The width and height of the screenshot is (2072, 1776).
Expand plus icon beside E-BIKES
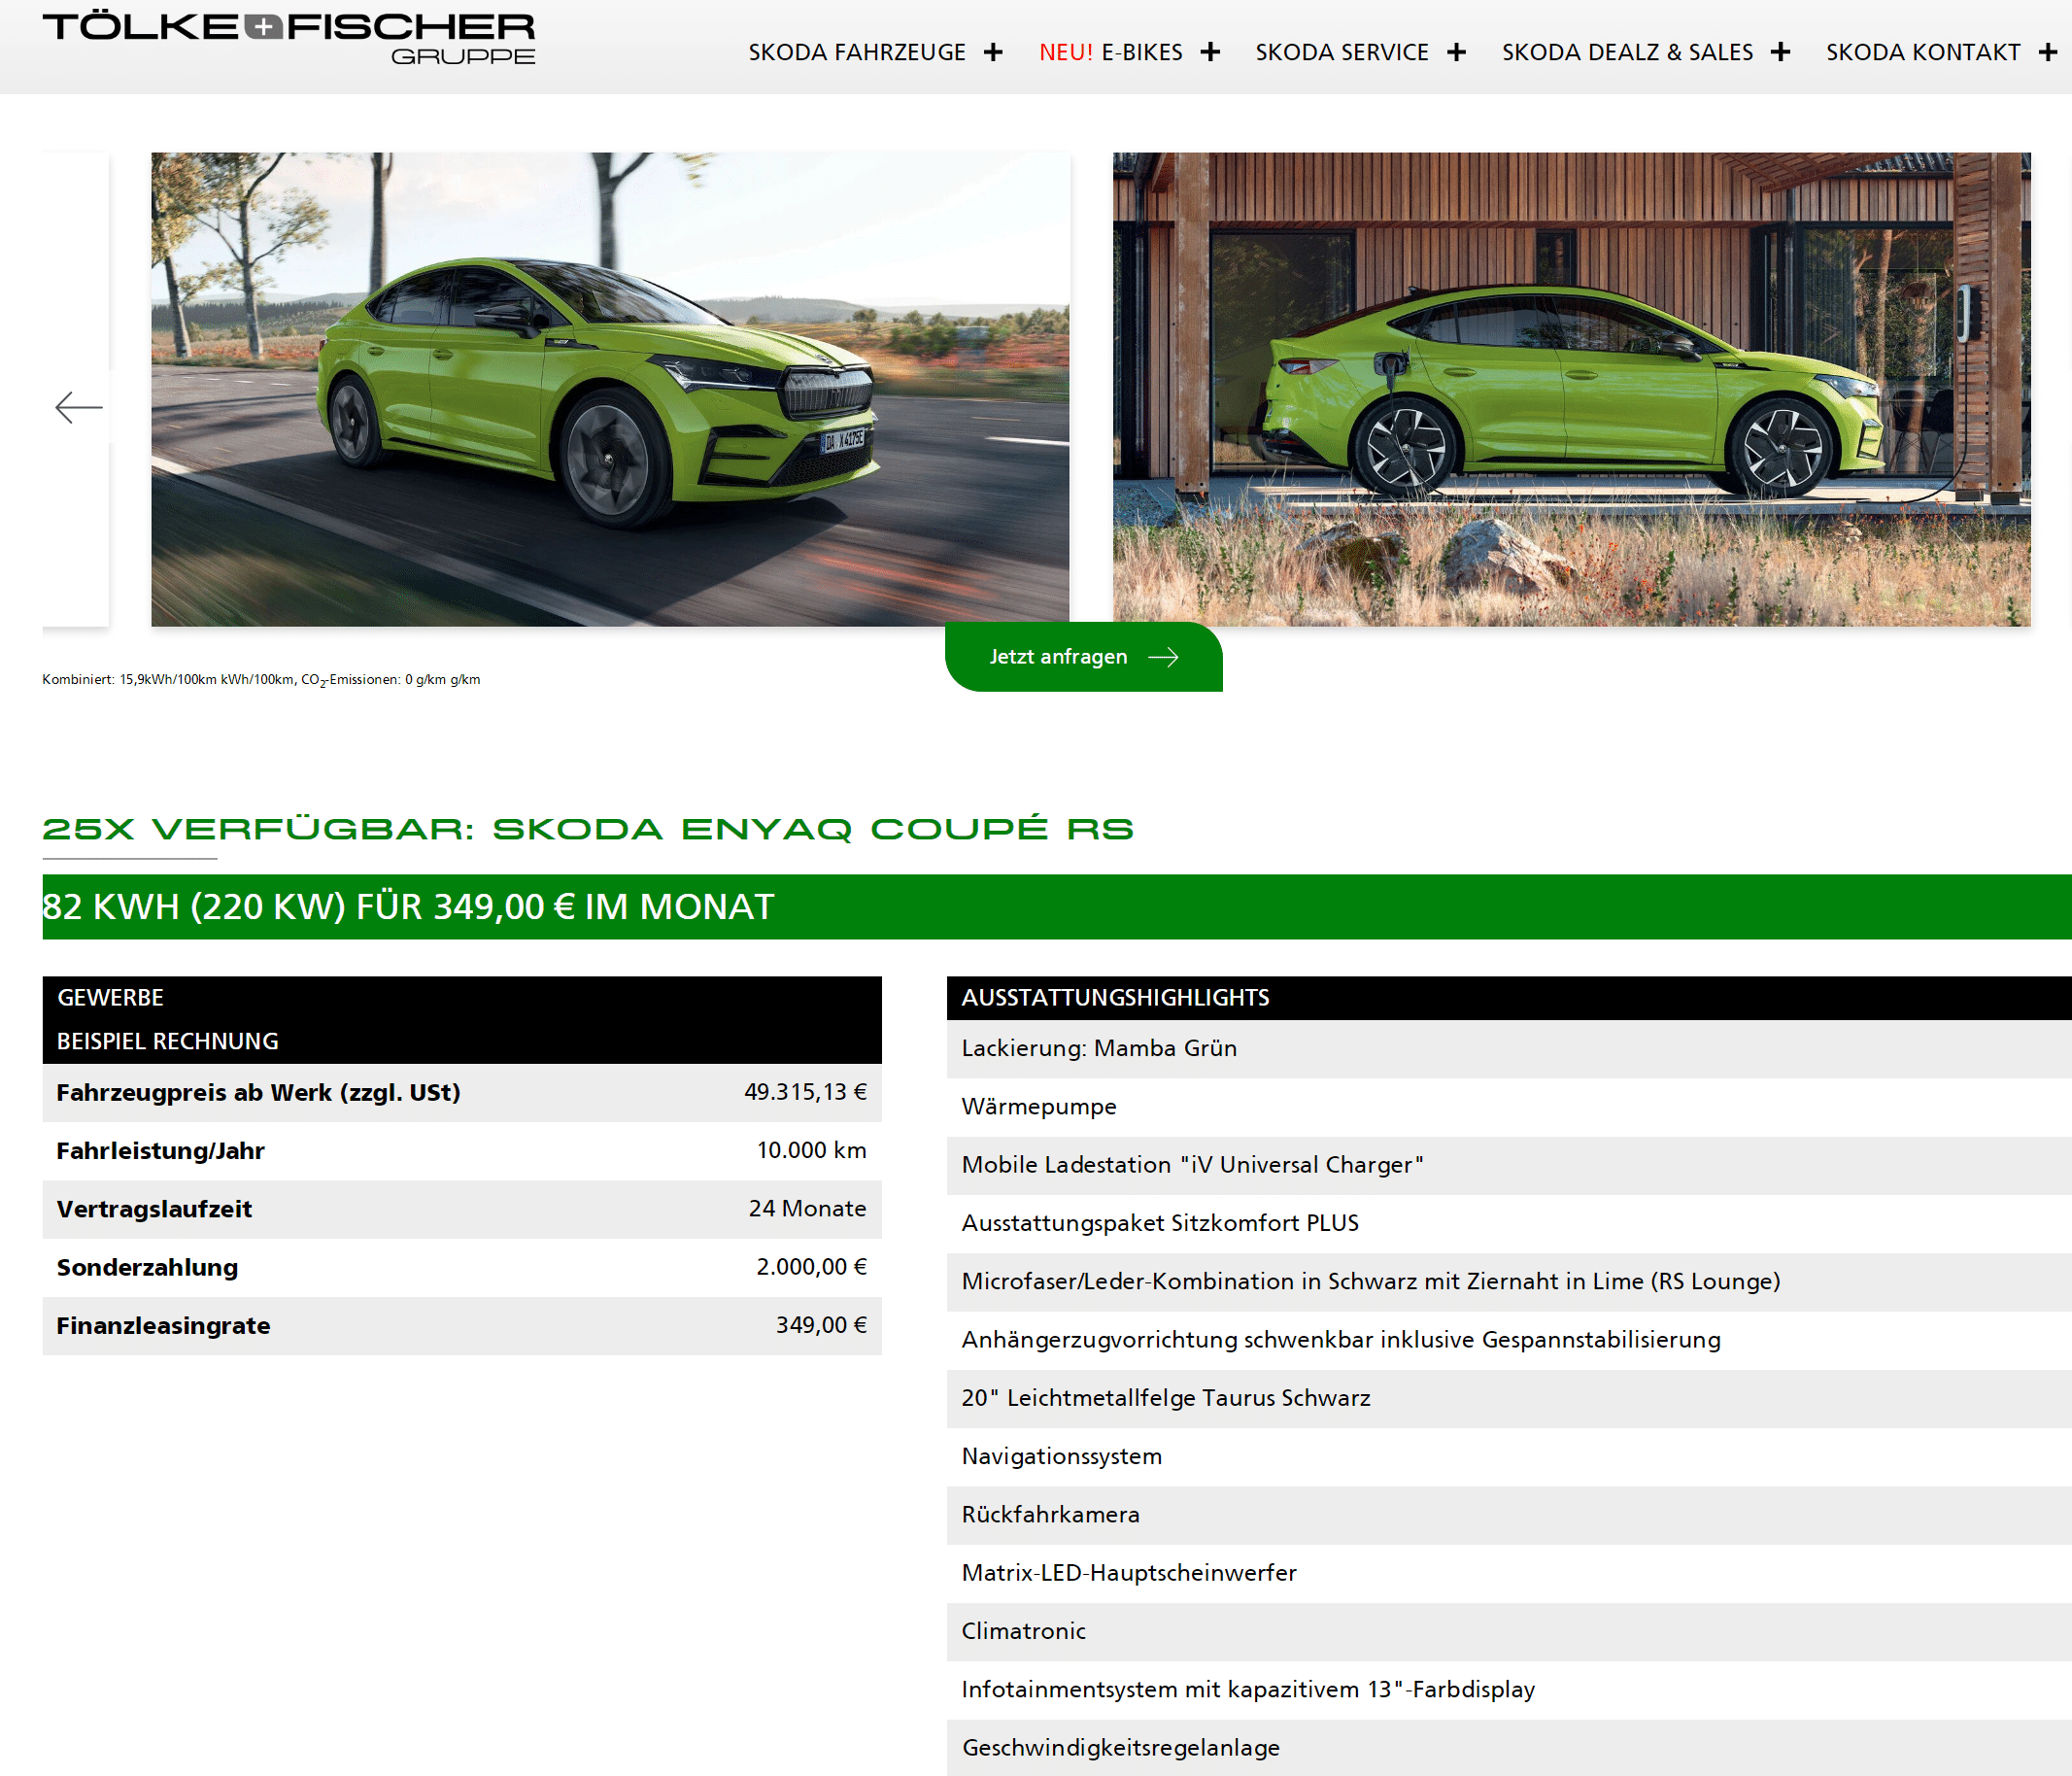1210,52
